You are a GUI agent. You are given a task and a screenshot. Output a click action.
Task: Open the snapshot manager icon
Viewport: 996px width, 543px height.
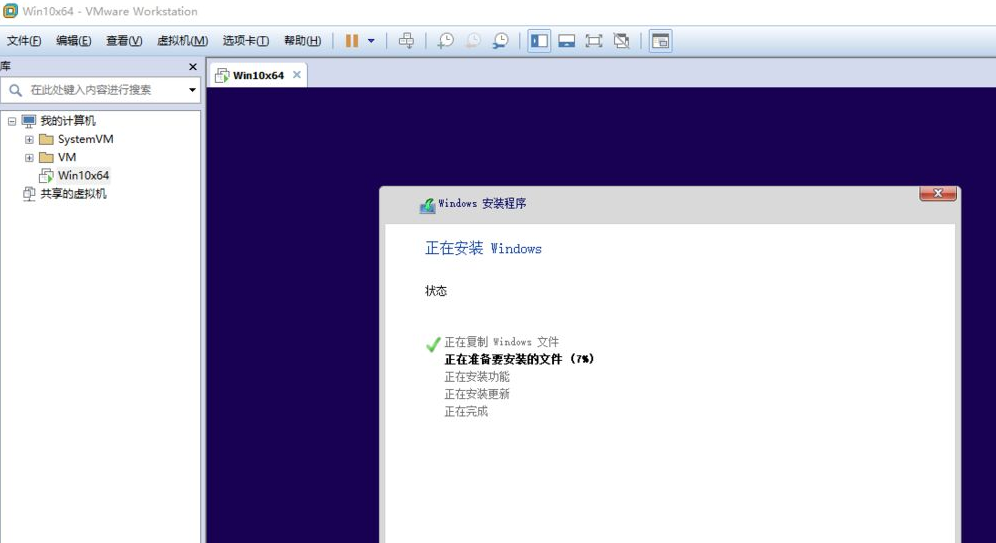[x=500, y=41]
